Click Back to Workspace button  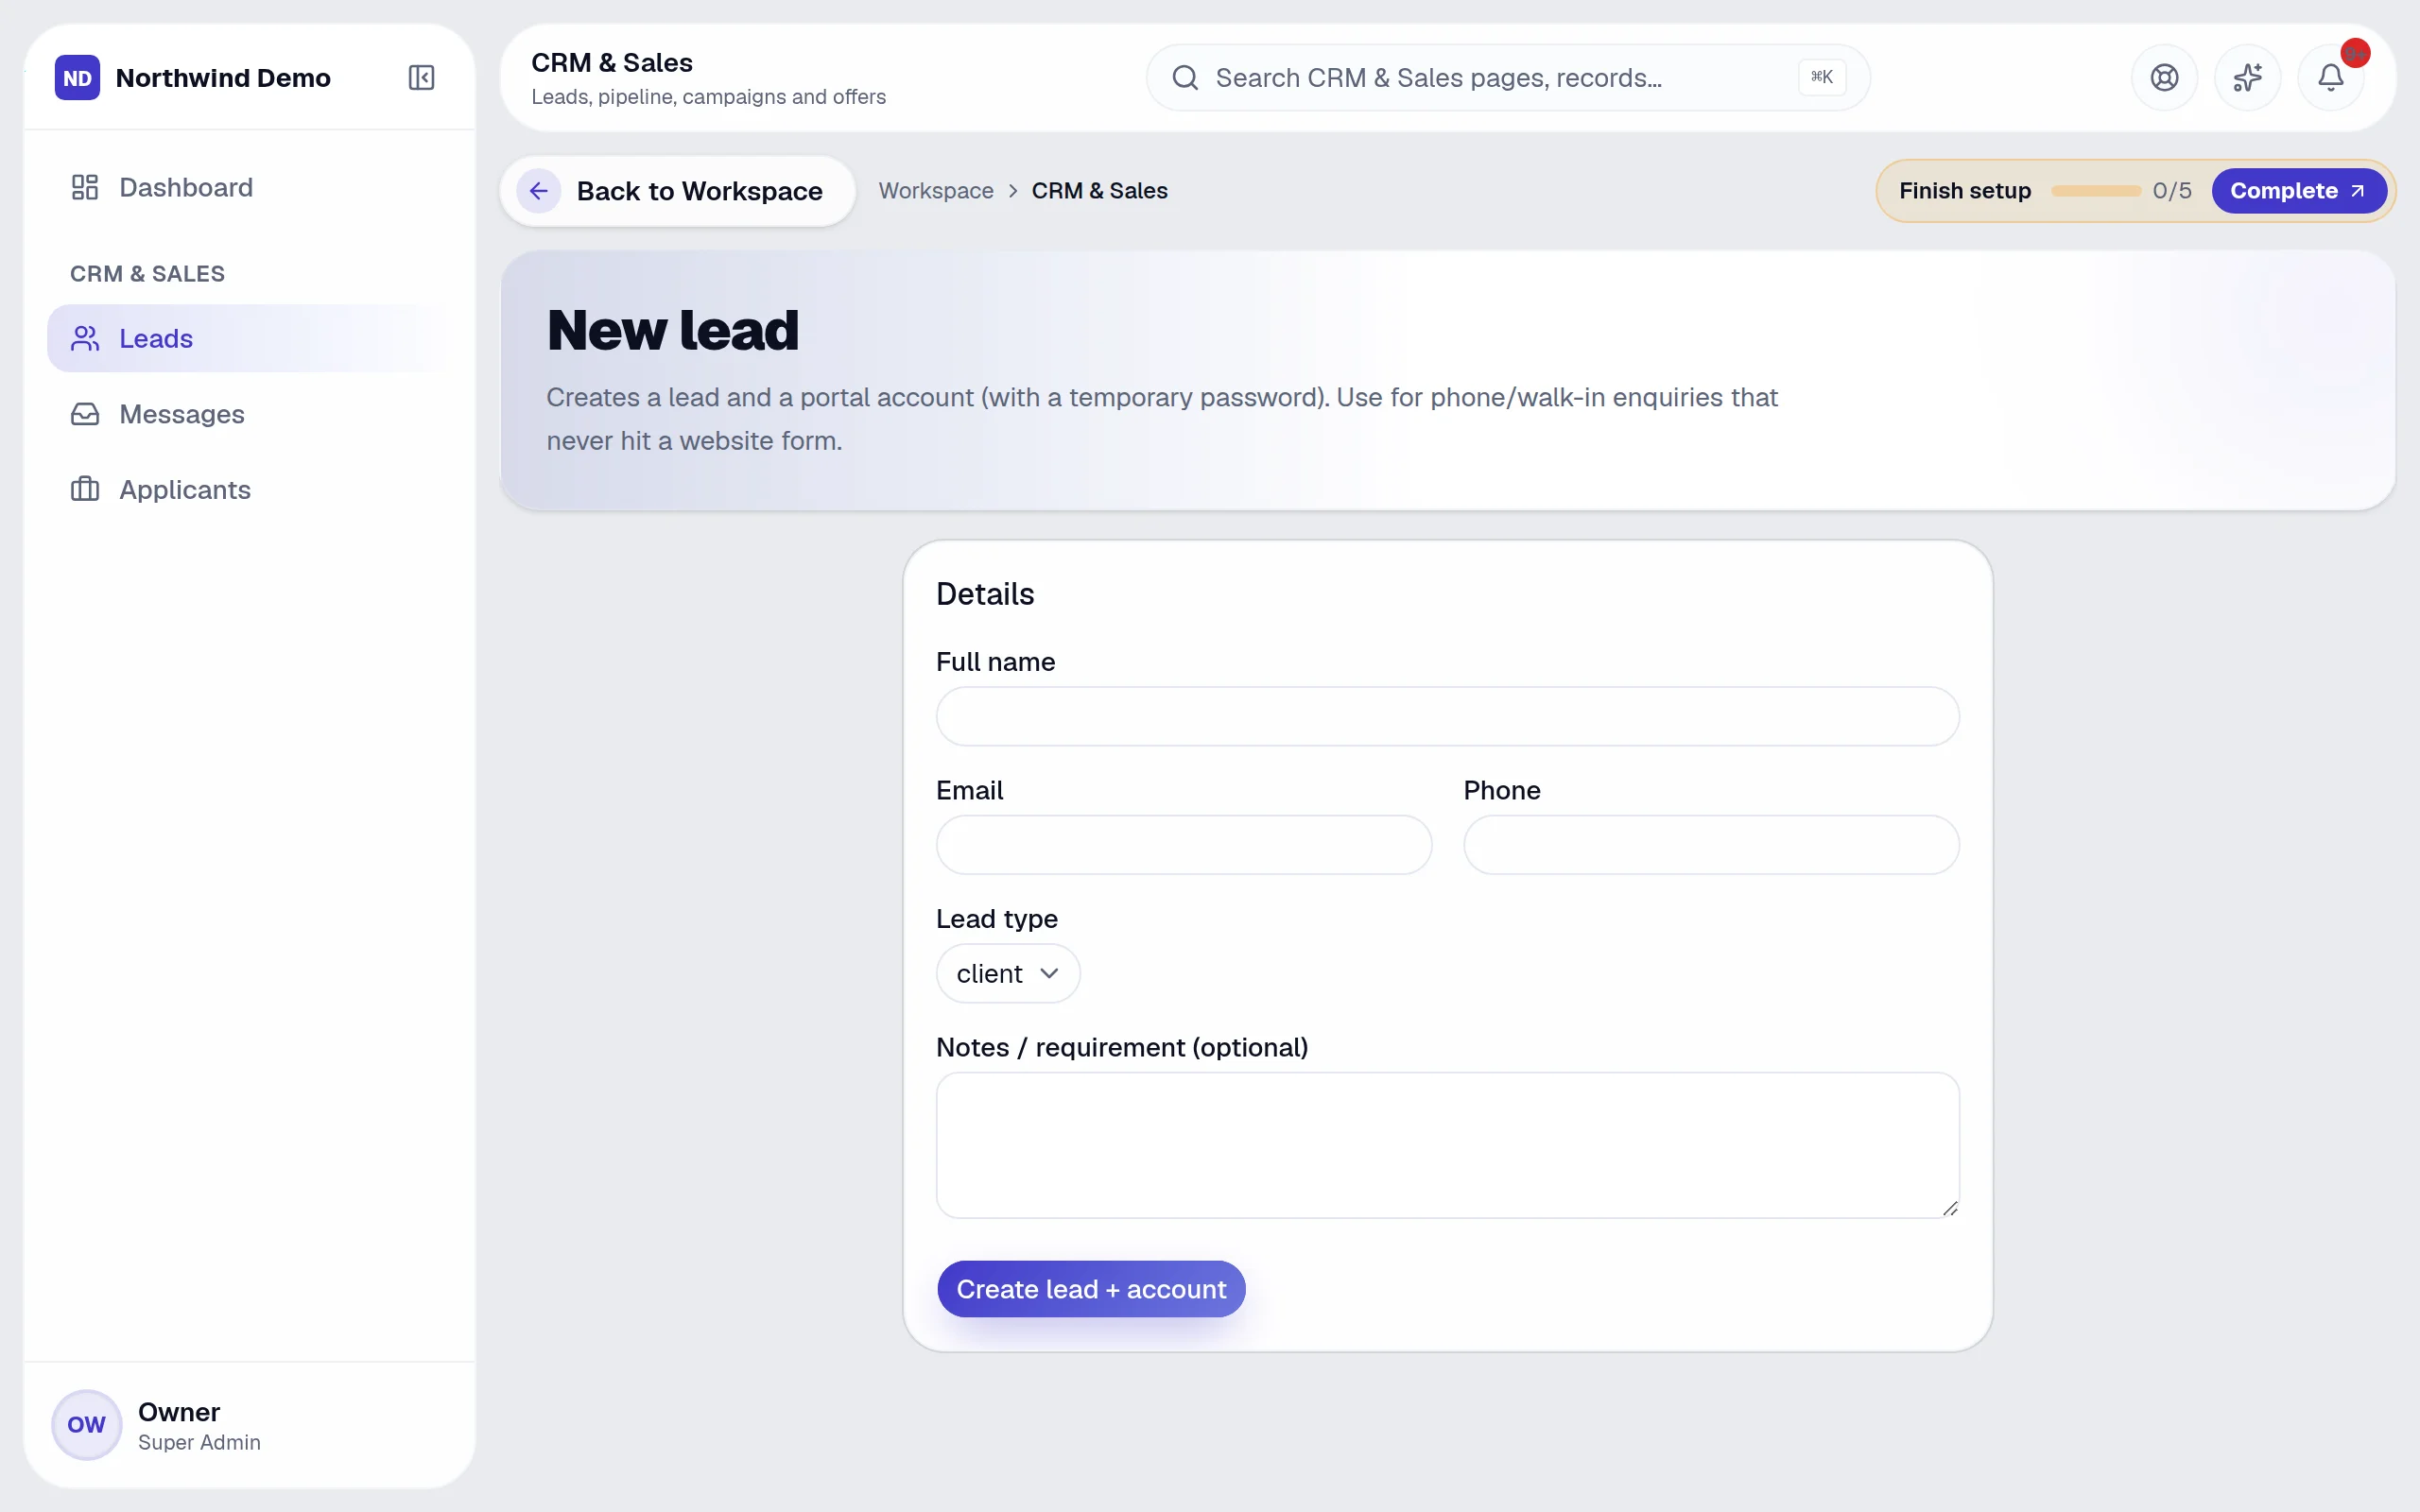pos(678,191)
